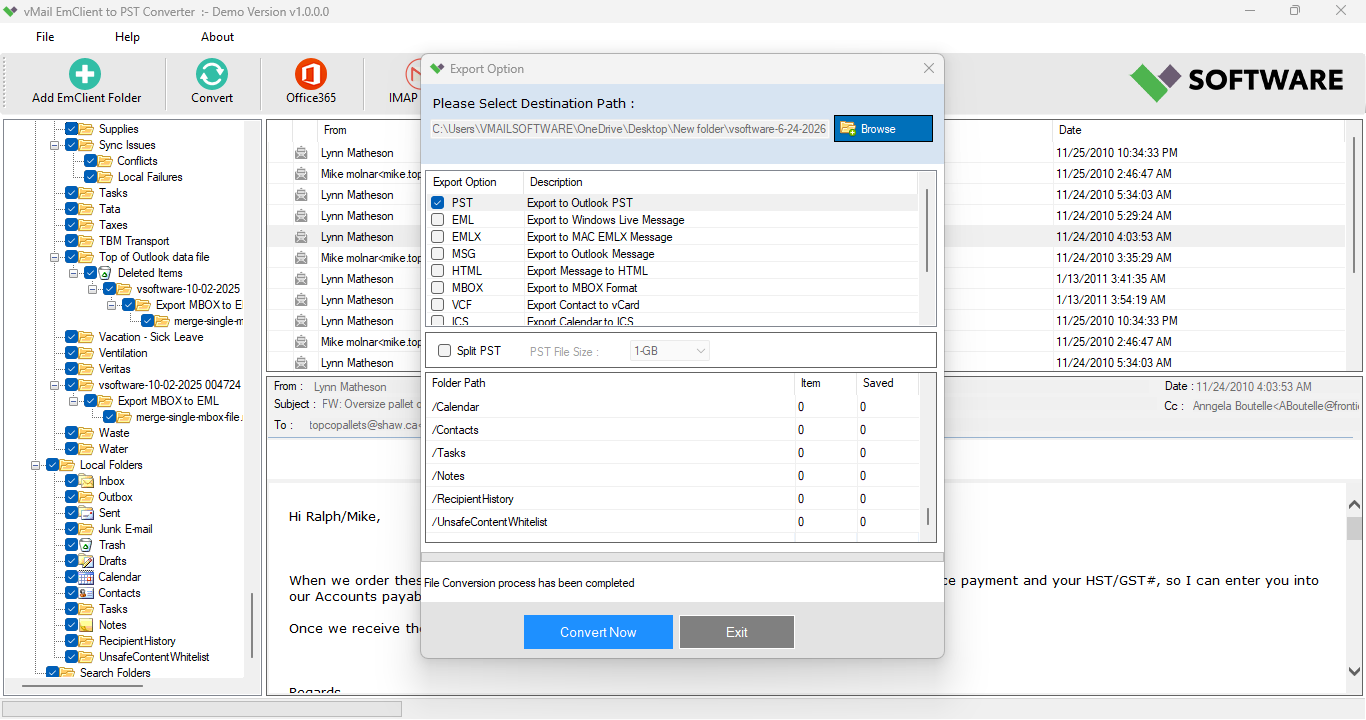1366x720 pixels.
Task: Open the Help menu
Action: [x=127, y=37]
